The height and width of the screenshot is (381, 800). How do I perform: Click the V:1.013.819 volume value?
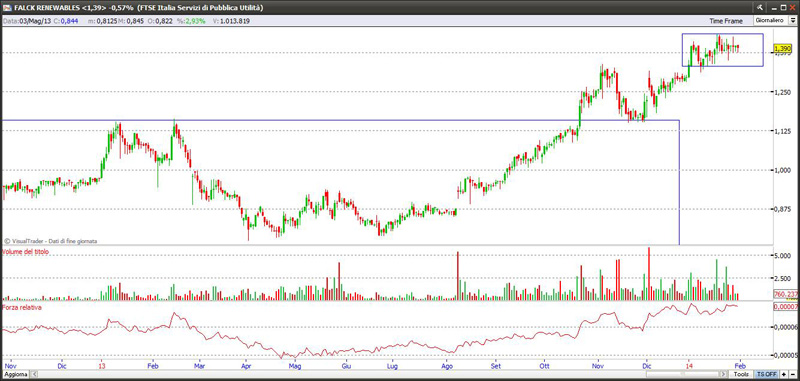click(x=231, y=21)
